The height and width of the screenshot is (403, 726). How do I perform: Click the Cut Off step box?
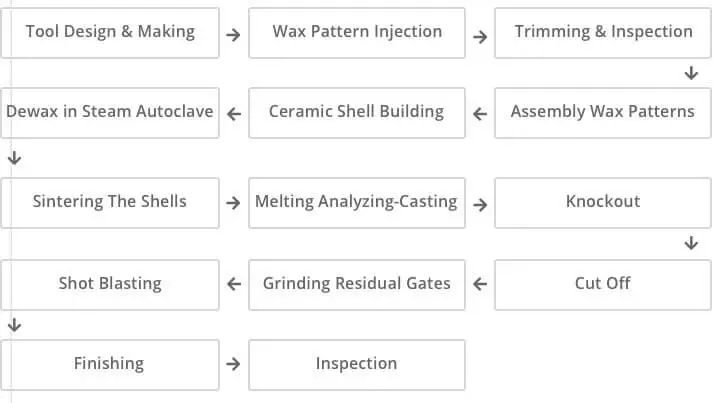coord(603,284)
